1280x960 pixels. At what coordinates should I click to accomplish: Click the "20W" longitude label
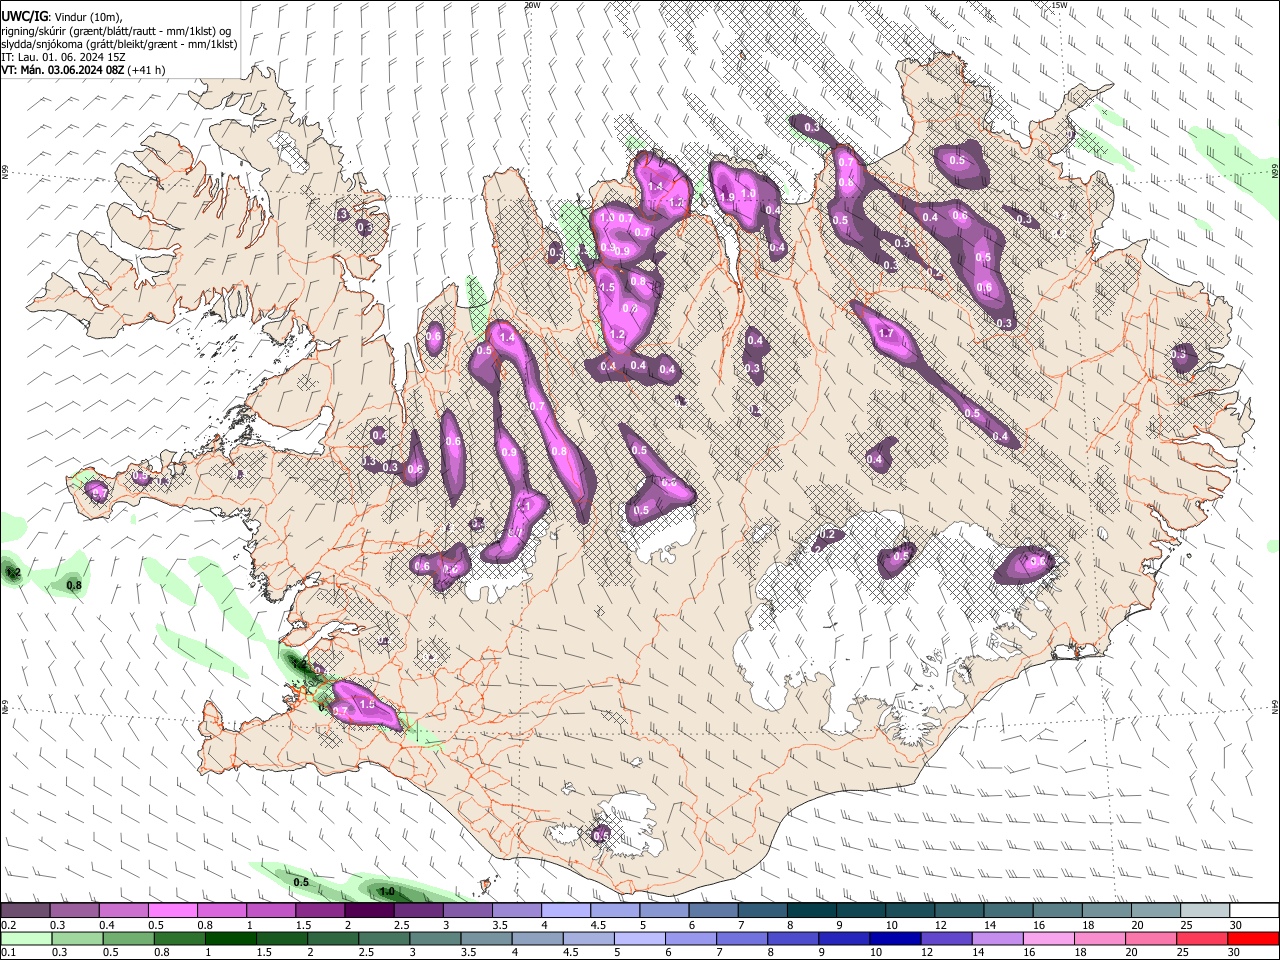[533, 5]
